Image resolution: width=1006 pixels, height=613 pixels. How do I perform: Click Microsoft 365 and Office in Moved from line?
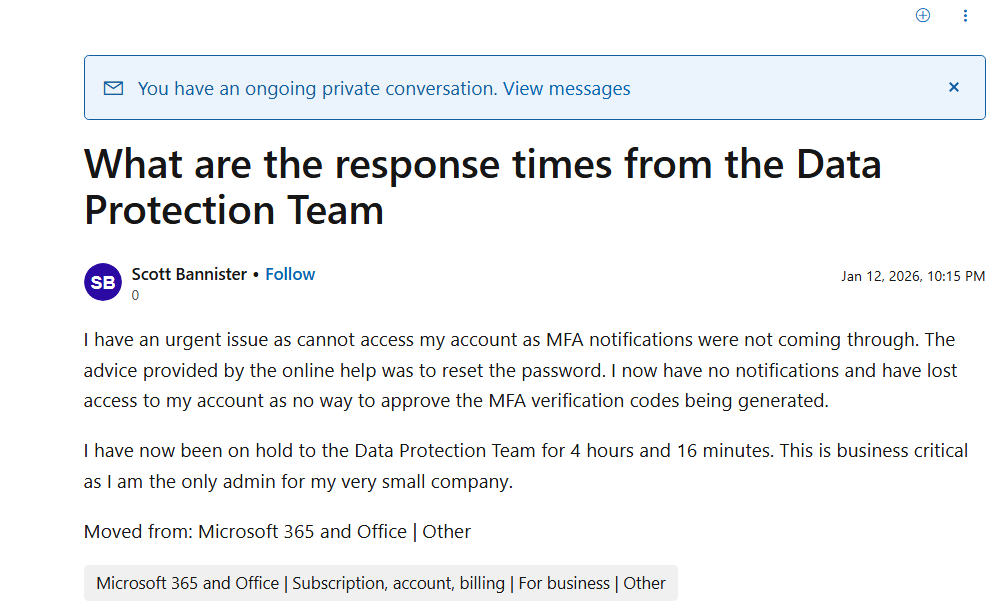[x=303, y=531]
